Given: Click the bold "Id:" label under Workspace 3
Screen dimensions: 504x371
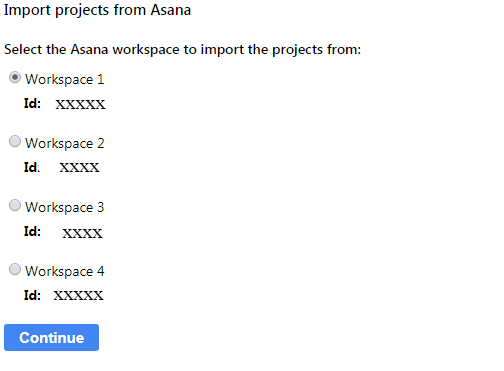Looking at the screenshot, I should pyautogui.click(x=32, y=231).
